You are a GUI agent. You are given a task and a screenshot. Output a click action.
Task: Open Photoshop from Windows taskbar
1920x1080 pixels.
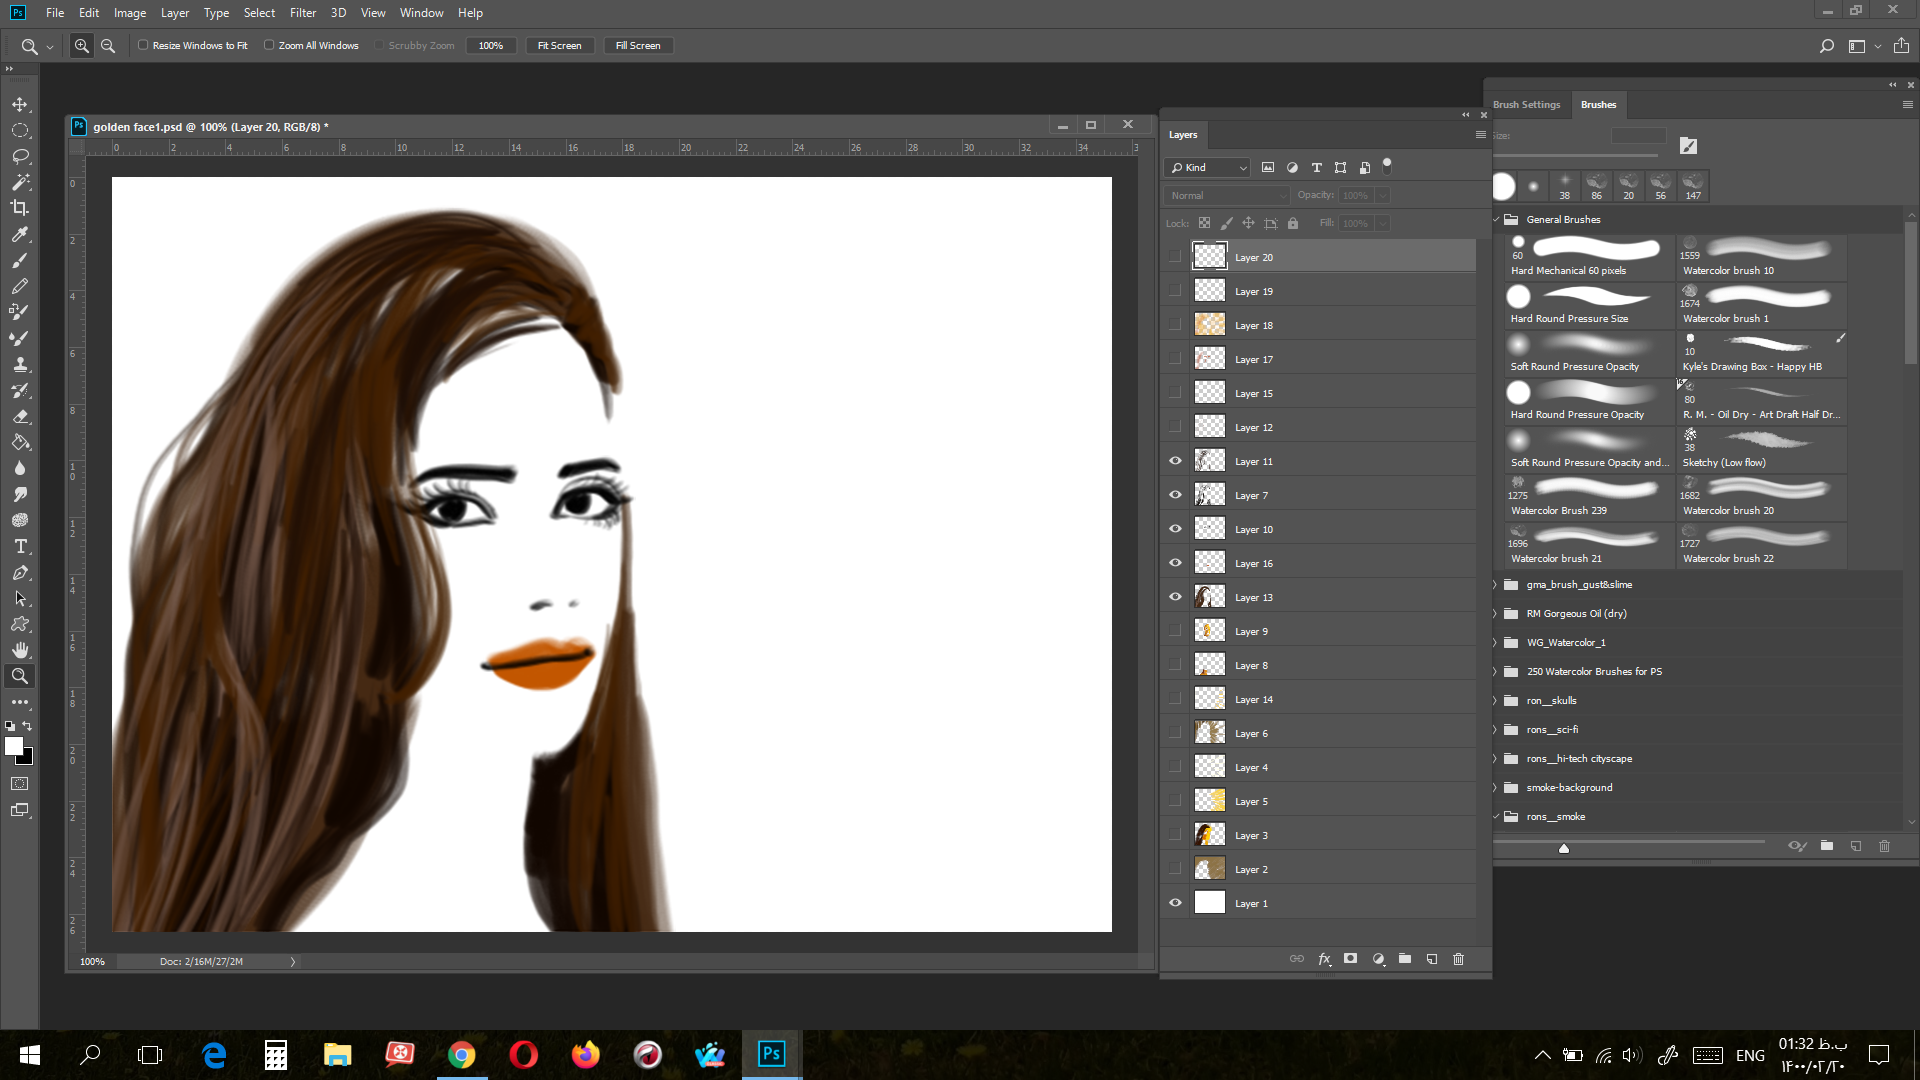tap(771, 1055)
